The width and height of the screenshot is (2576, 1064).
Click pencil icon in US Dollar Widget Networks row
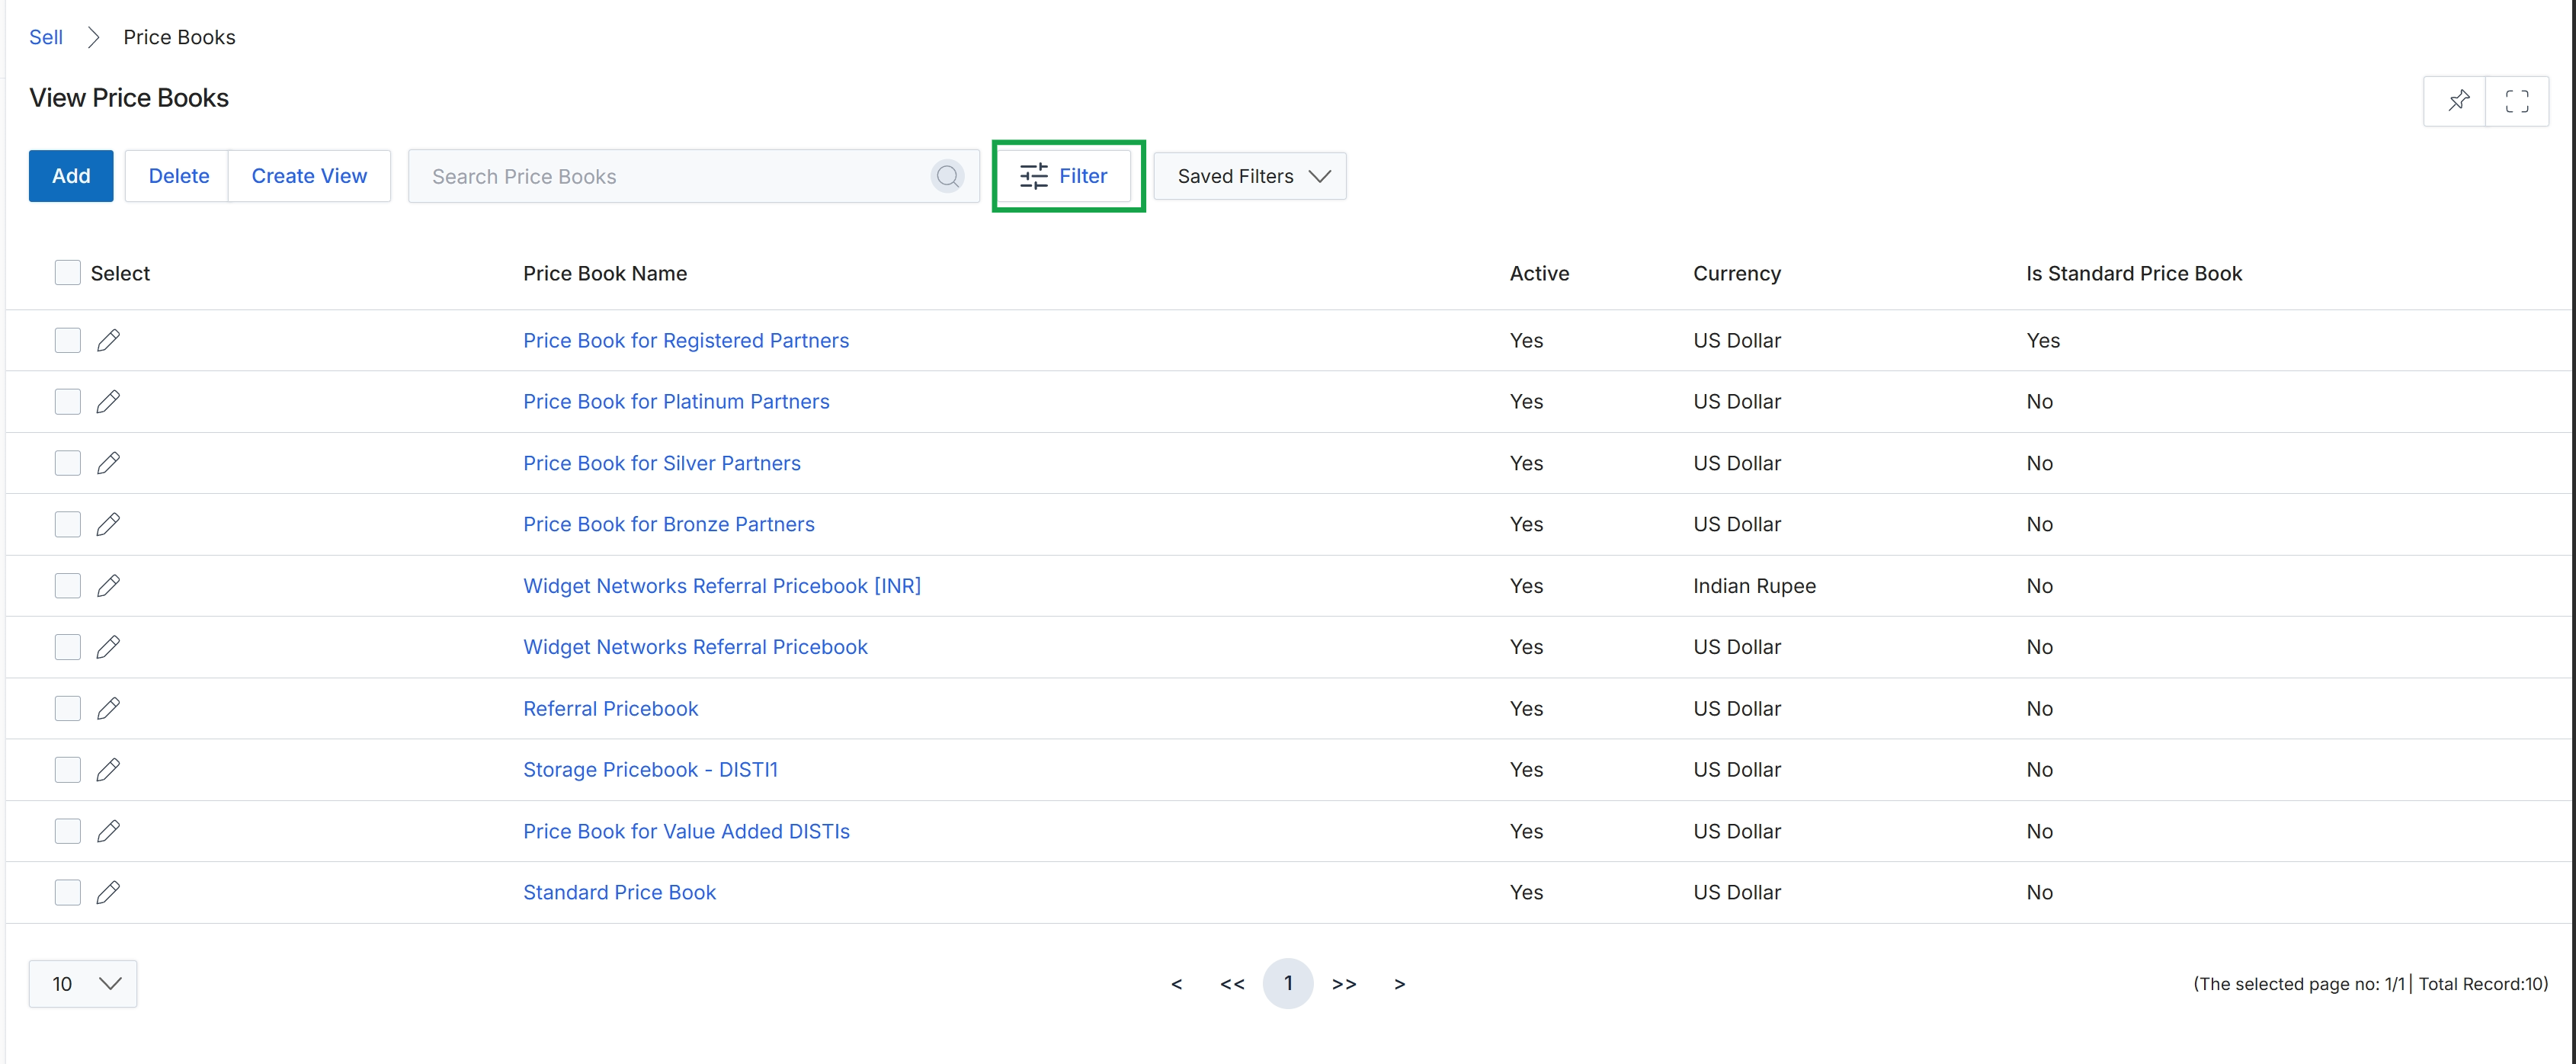point(108,647)
